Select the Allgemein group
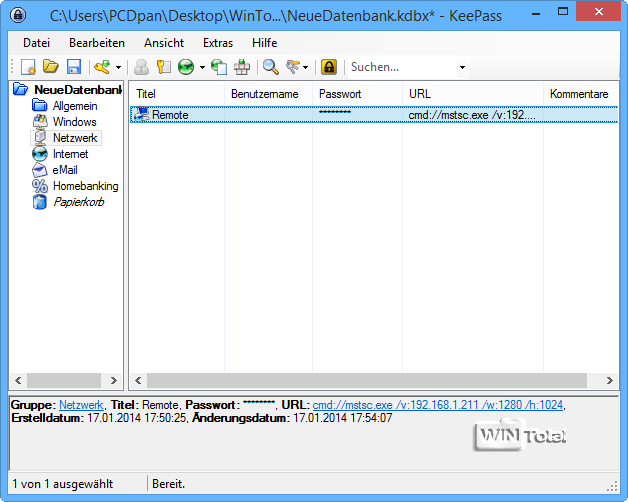Viewport: 628px width, 502px height. [75, 106]
